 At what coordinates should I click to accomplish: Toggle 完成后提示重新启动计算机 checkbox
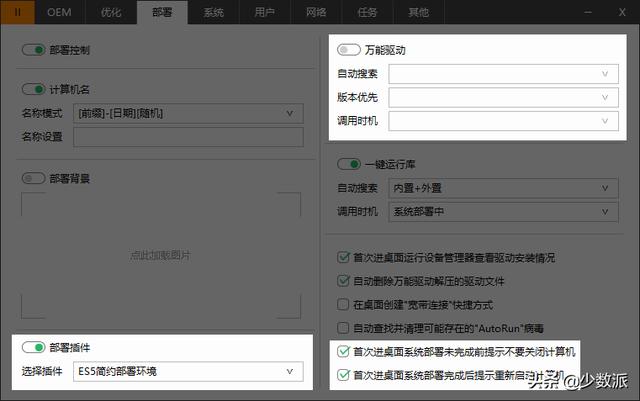pos(343,375)
